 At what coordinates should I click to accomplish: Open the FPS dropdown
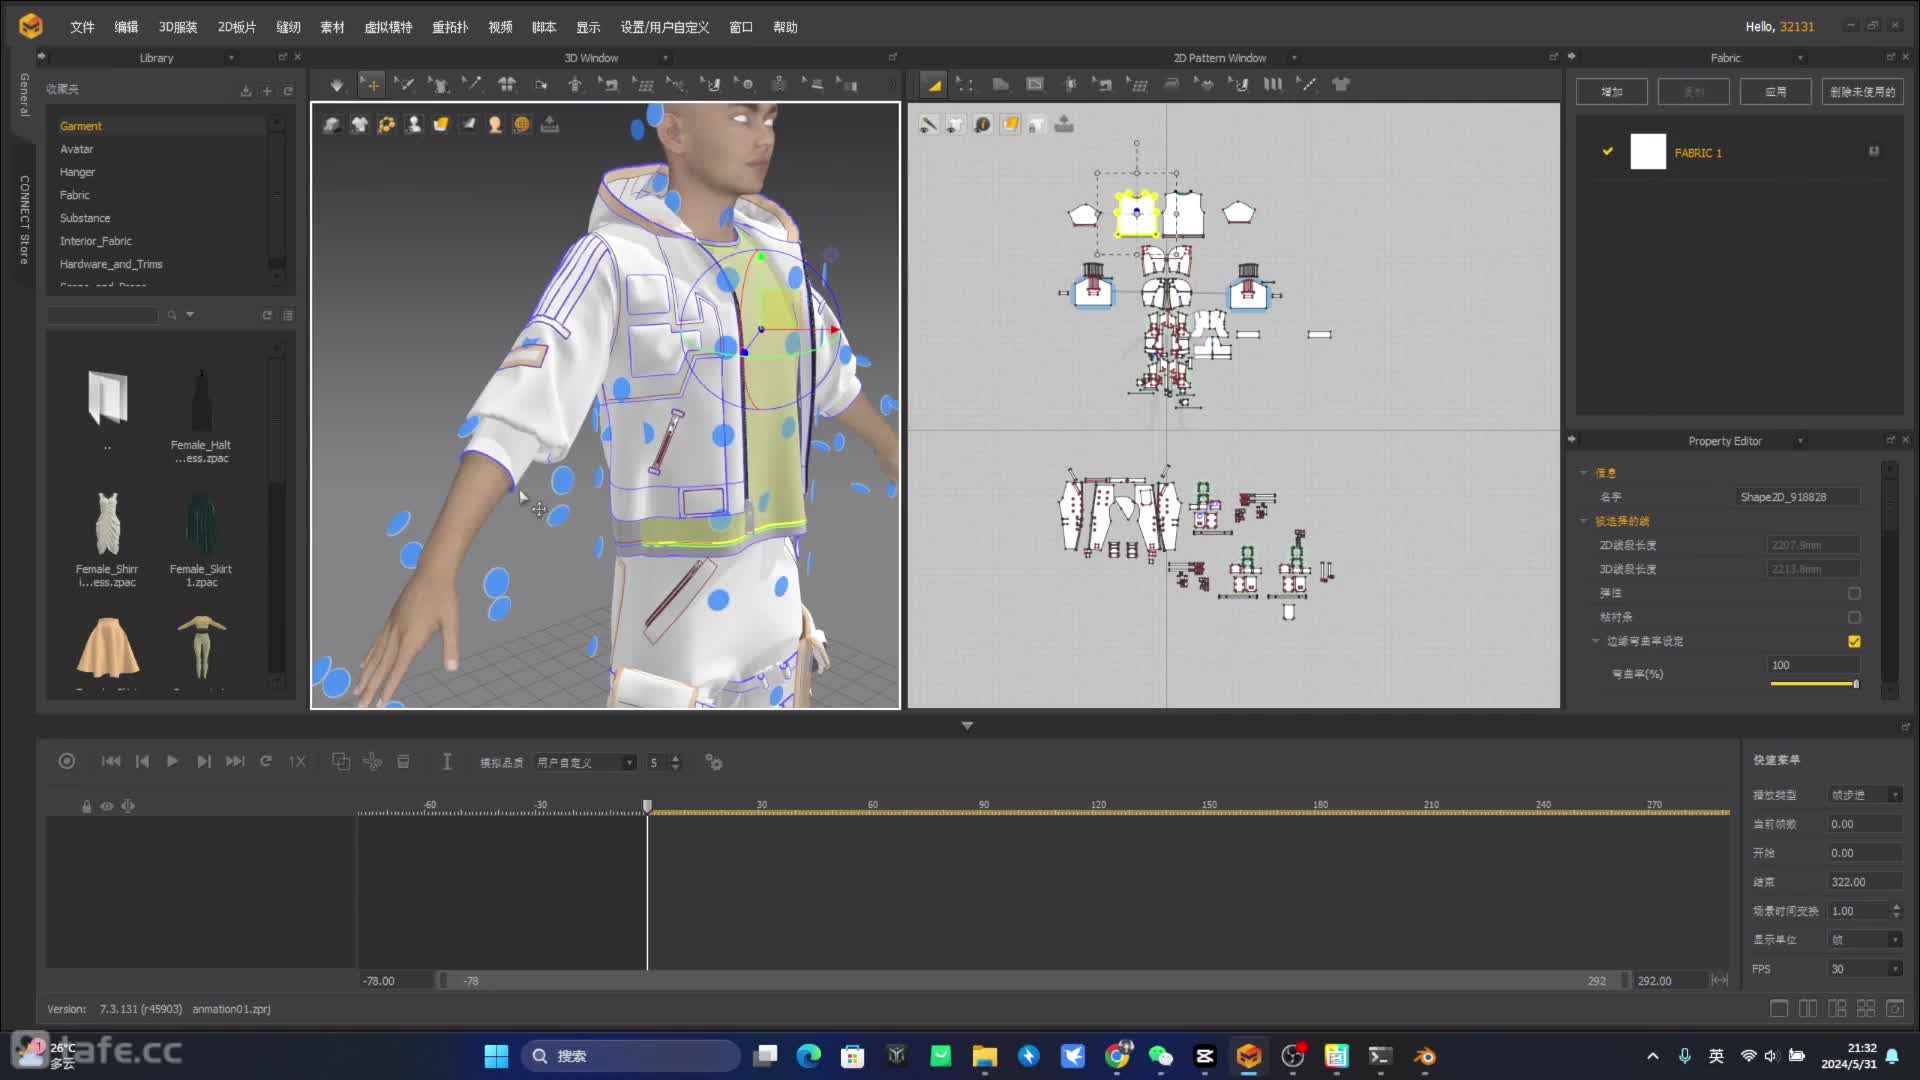tap(1865, 969)
